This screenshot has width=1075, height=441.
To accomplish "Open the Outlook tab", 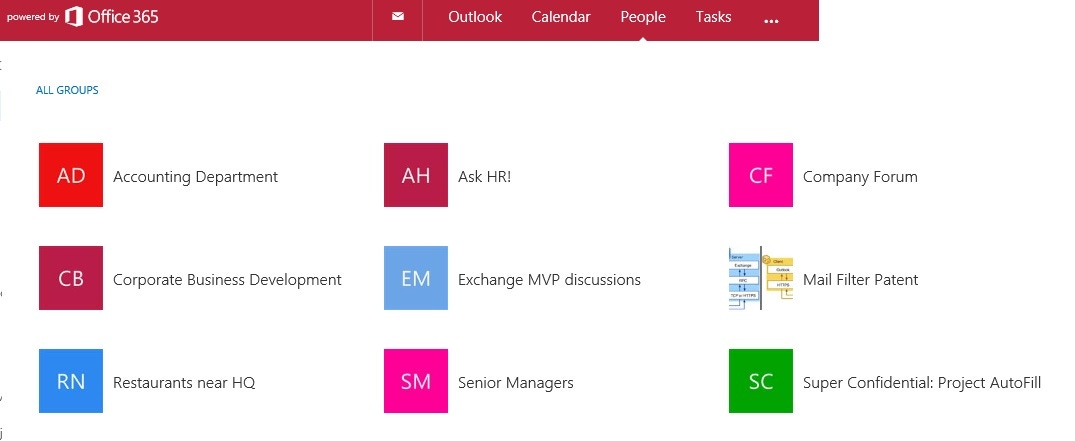I will [x=475, y=17].
